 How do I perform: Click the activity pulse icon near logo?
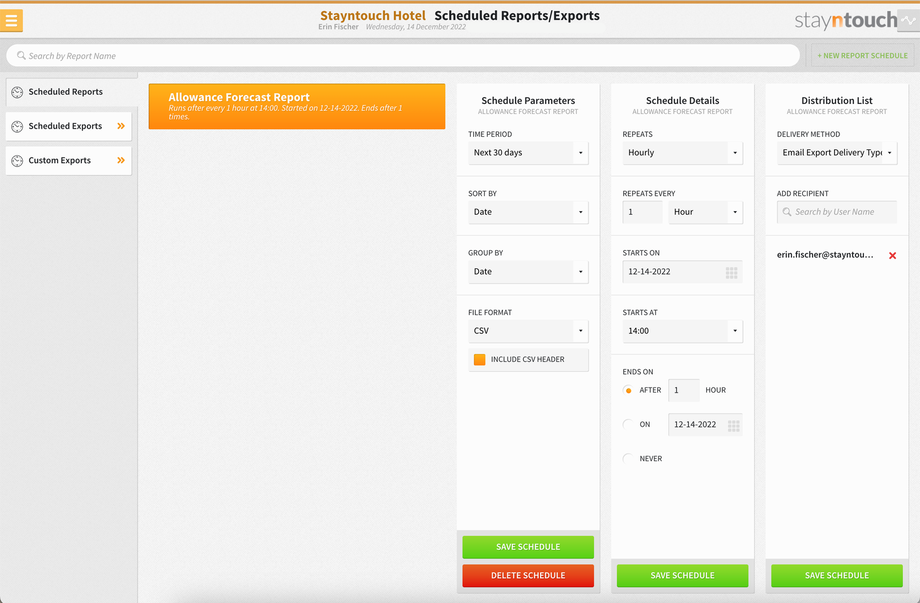pyautogui.click(x=909, y=20)
